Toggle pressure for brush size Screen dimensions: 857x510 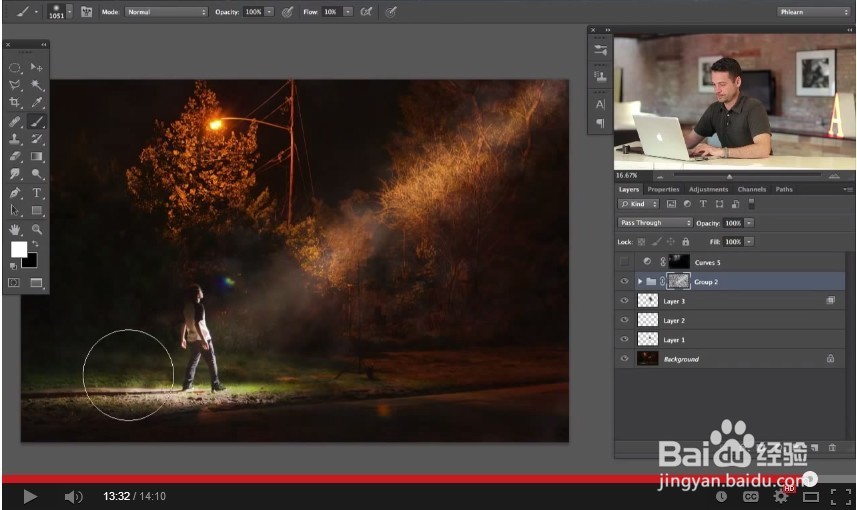click(390, 11)
